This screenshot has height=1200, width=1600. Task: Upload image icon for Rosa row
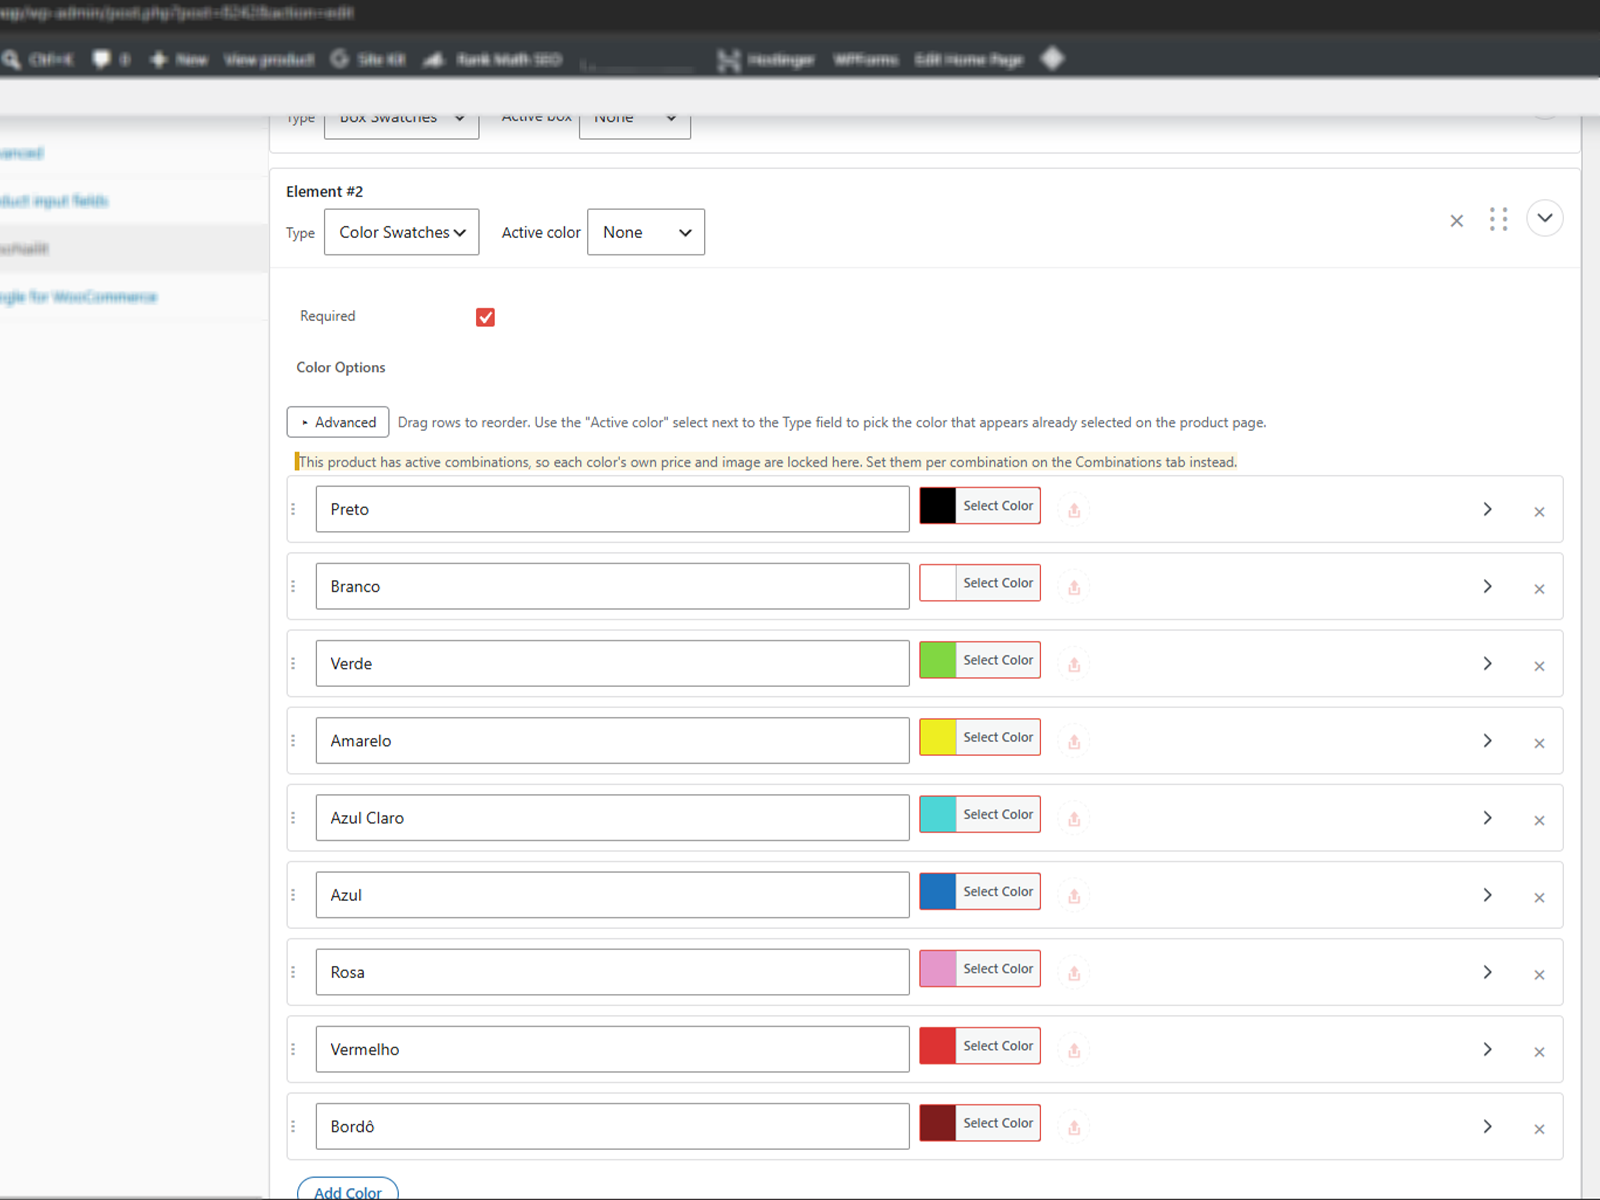(1074, 973)
